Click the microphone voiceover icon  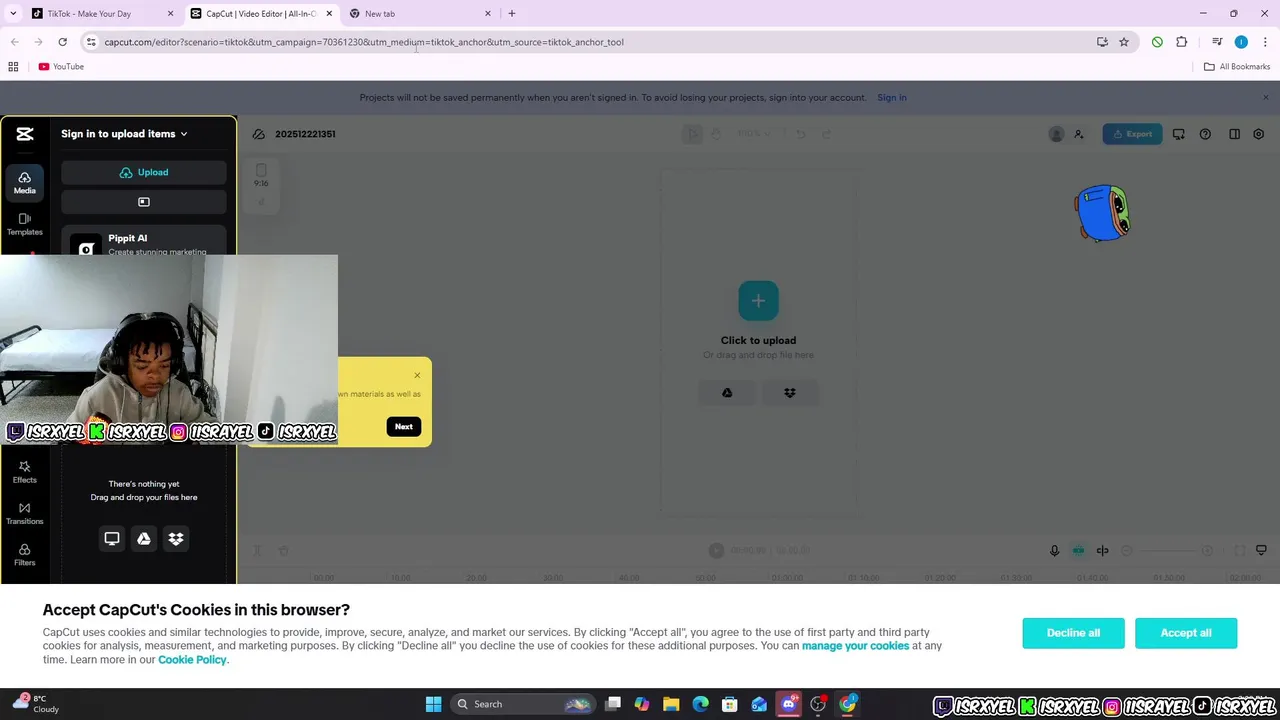1054,550
